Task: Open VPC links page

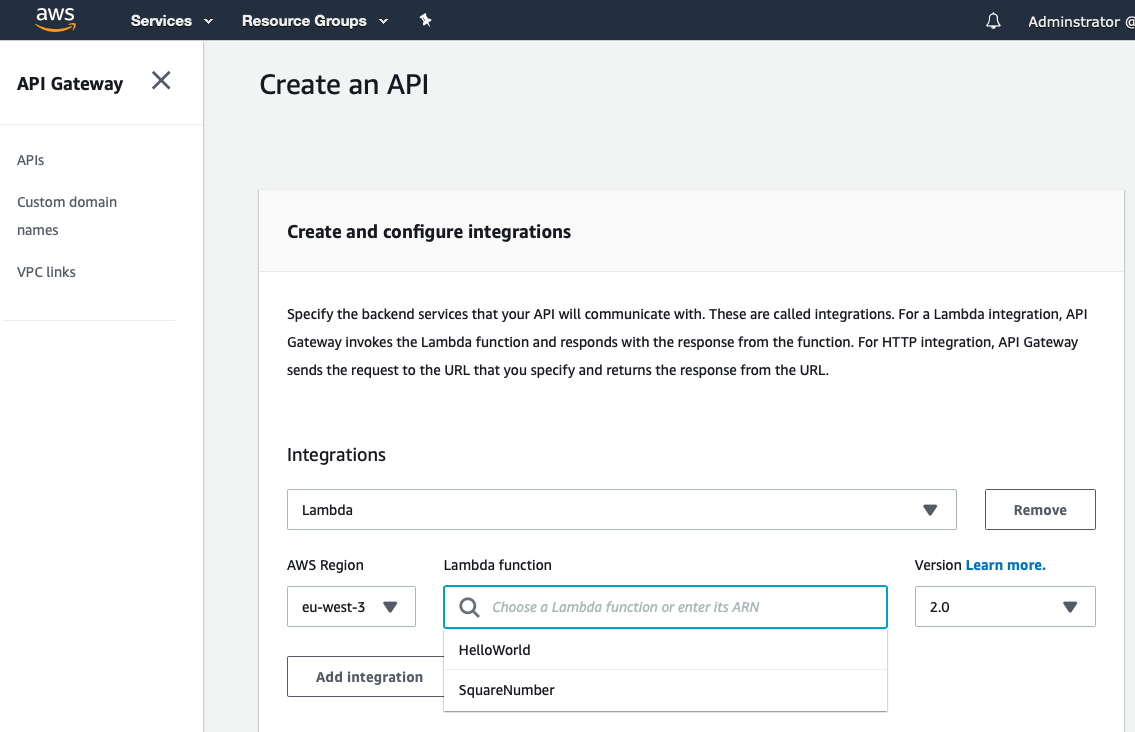Action: (46, 272)
